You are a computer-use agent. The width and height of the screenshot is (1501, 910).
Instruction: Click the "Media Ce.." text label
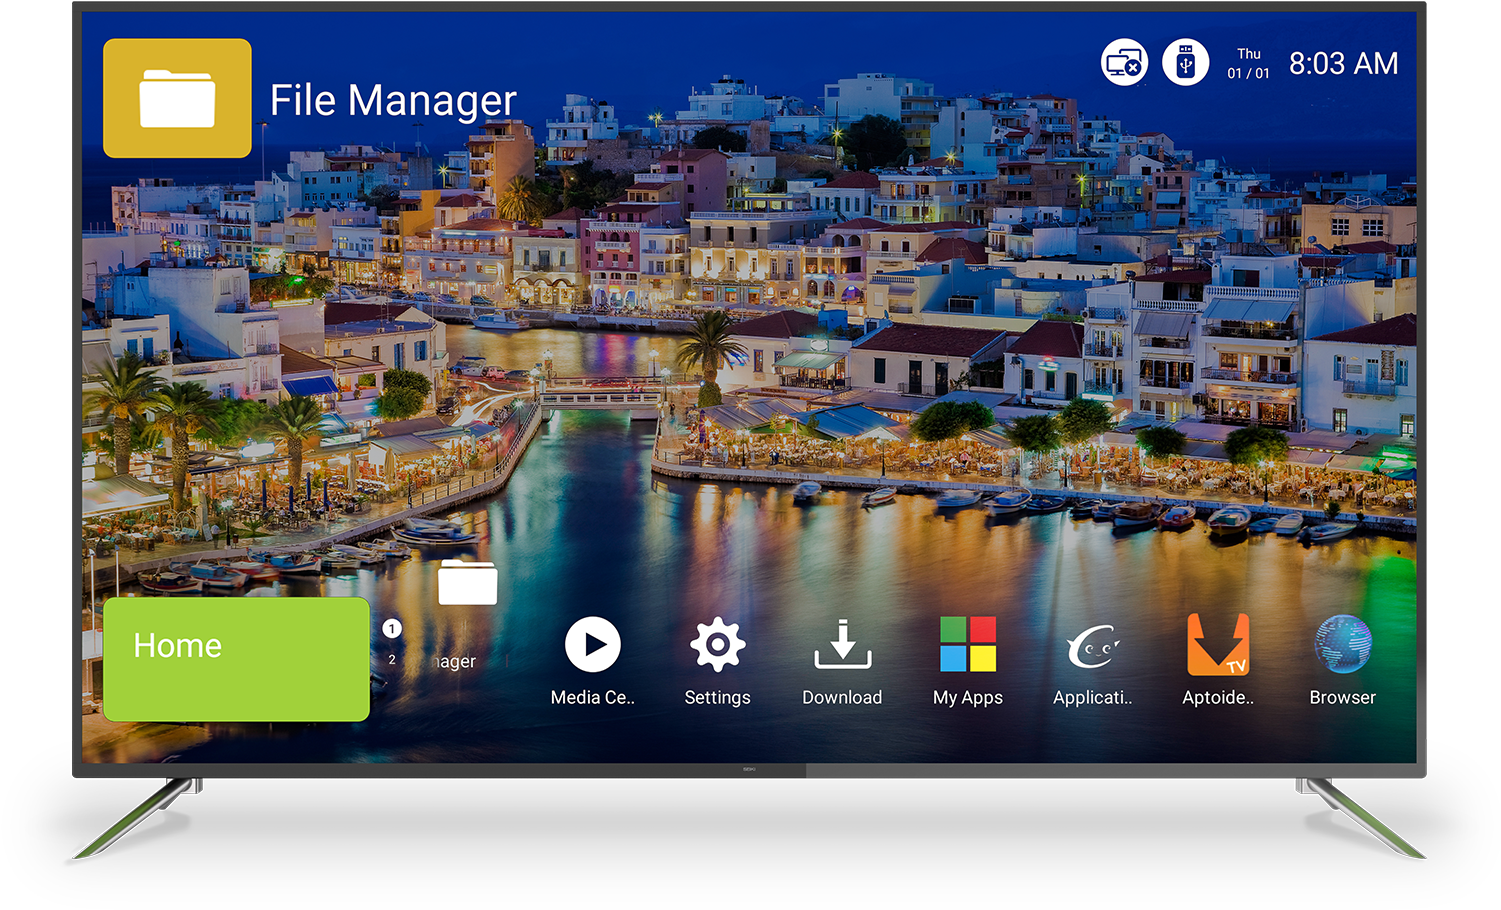592,698
